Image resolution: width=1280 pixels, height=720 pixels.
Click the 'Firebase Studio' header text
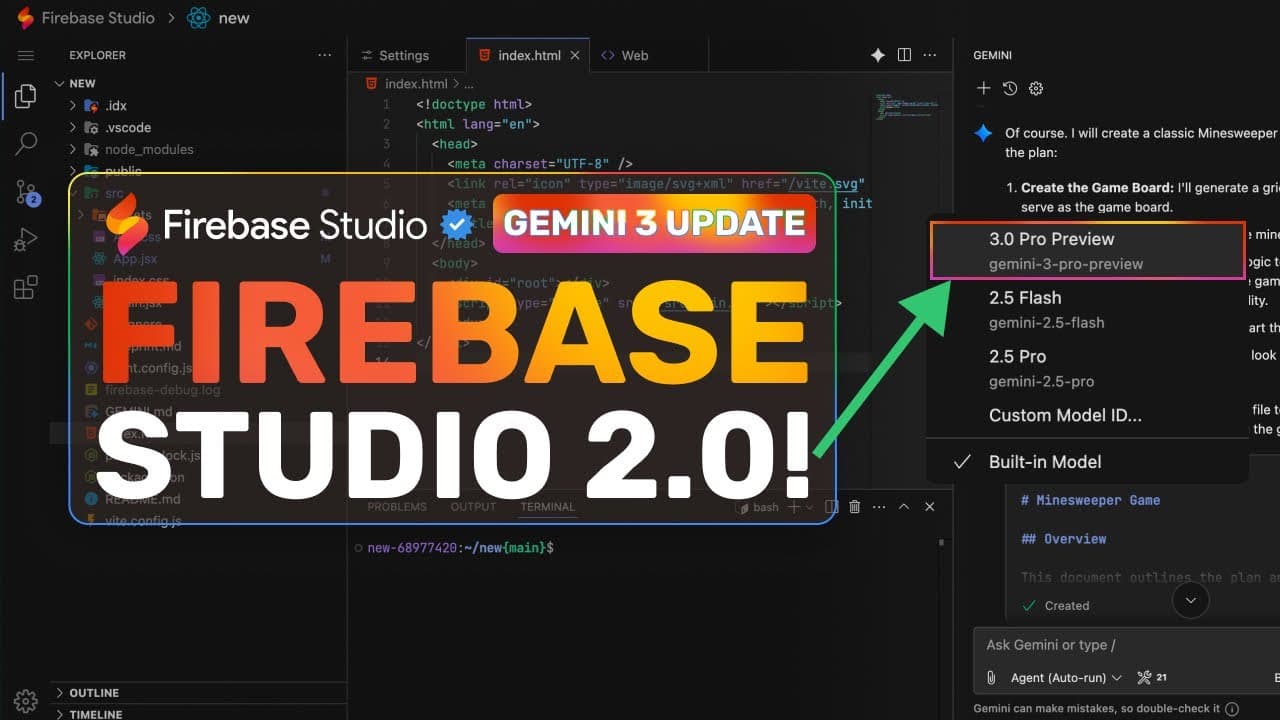[98, 18]
